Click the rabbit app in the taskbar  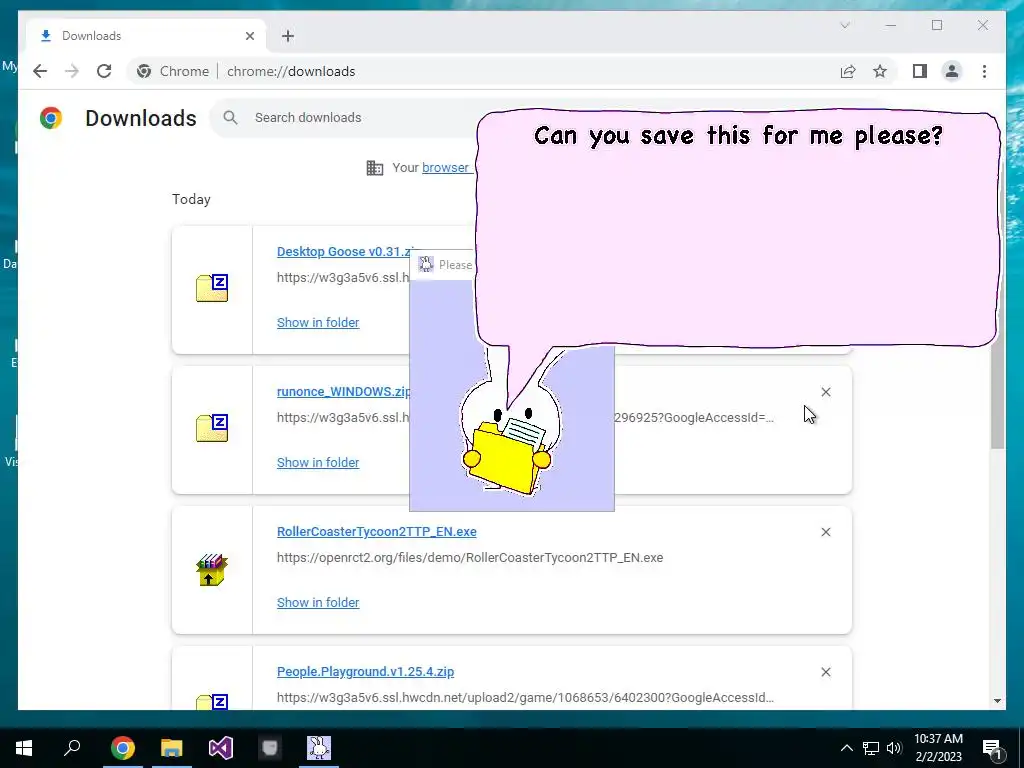(319, 748)
